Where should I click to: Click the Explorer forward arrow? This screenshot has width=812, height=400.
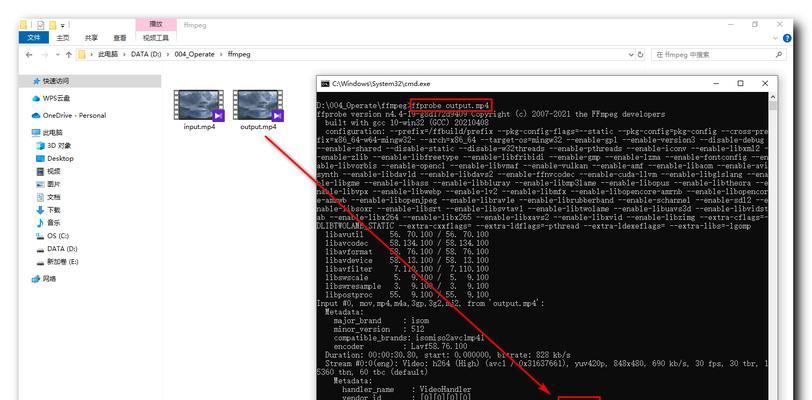pos(45,54)
